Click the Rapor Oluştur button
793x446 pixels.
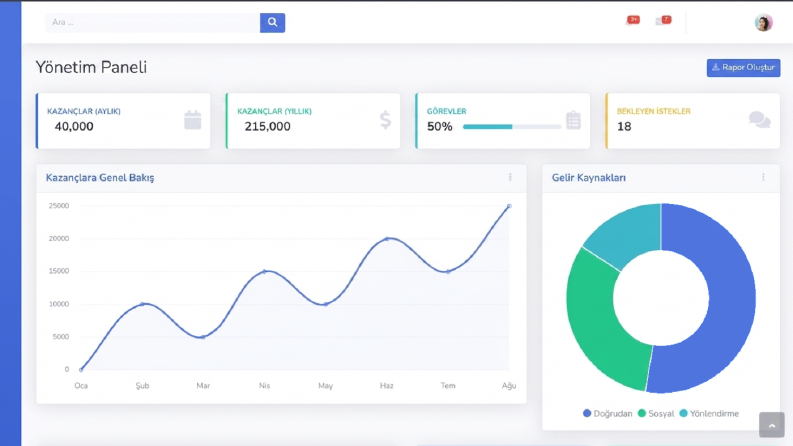coord(743,68)
